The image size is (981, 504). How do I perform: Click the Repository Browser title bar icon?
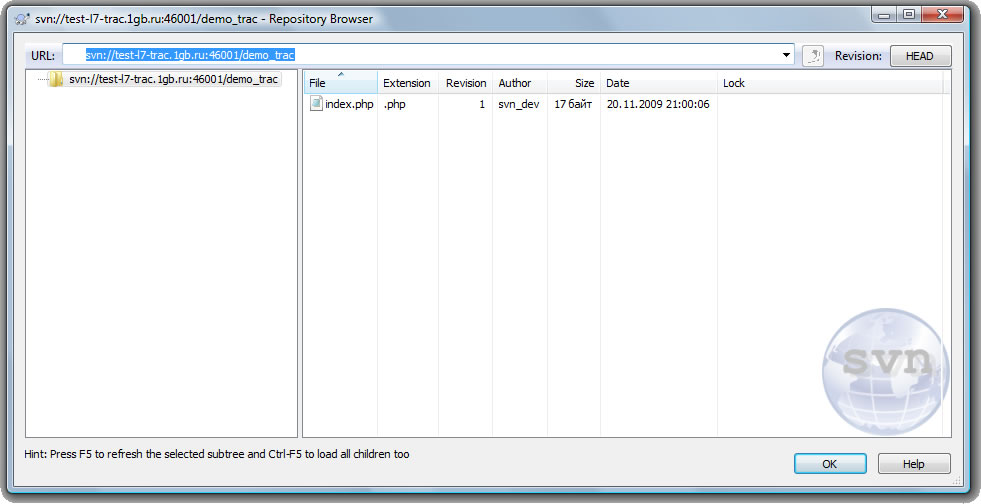pyautogui.click(x=22, y=18)
